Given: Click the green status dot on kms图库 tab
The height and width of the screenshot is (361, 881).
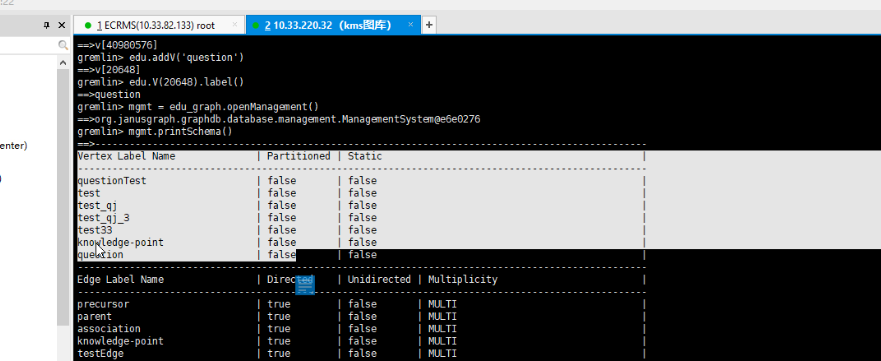Looking at the screenshot, I should [x=256, y=25].
